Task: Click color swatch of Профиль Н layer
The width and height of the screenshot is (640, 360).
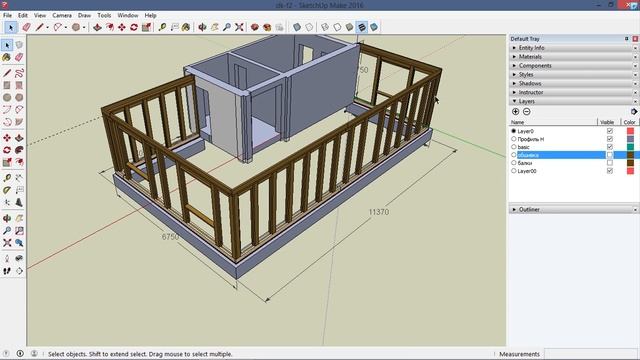Action: 631,139
